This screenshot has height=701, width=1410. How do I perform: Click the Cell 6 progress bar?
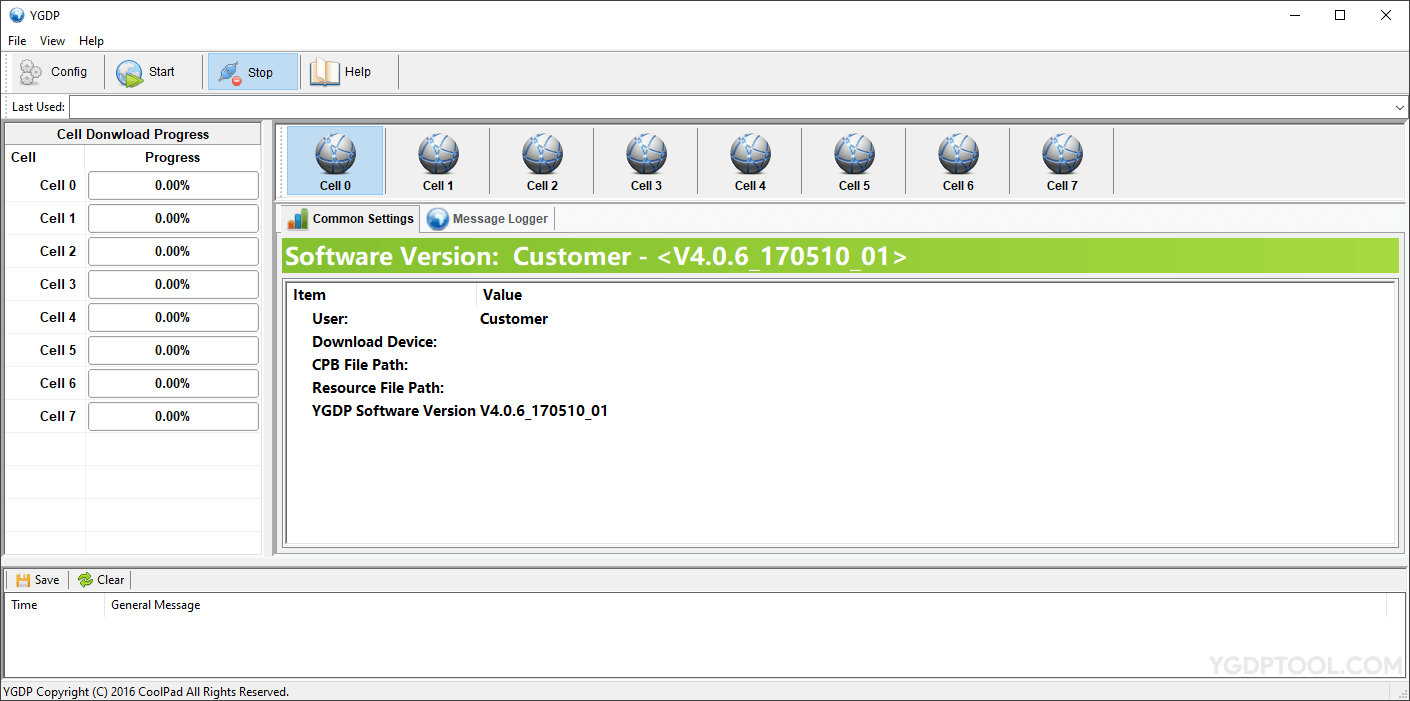[173, 383]
